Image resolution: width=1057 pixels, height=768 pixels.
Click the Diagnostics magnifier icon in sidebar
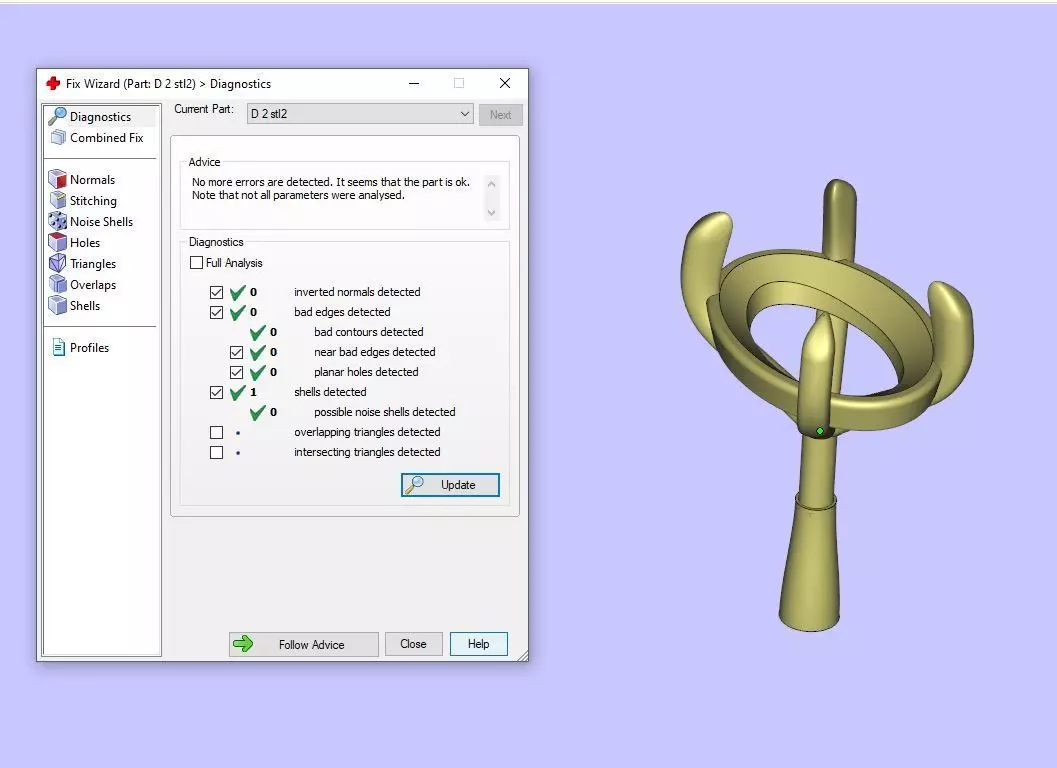(57, 116)
